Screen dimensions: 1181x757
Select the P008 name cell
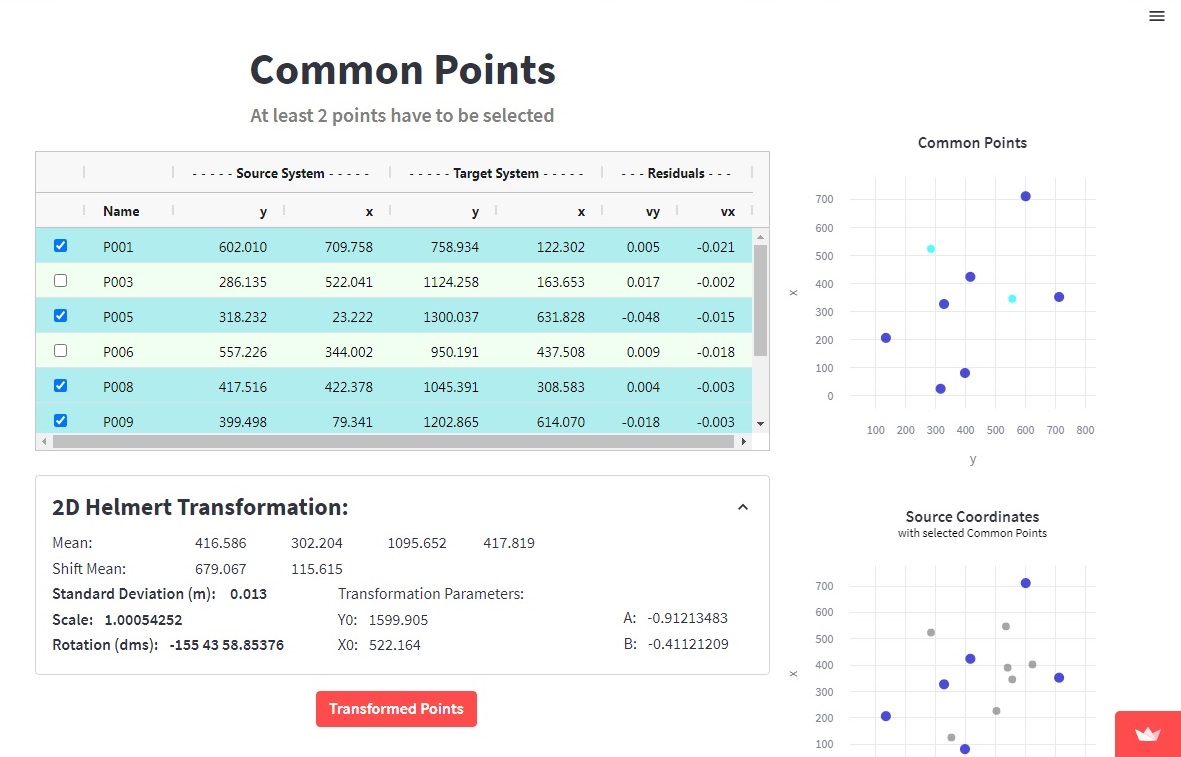(x=118, y=387)
